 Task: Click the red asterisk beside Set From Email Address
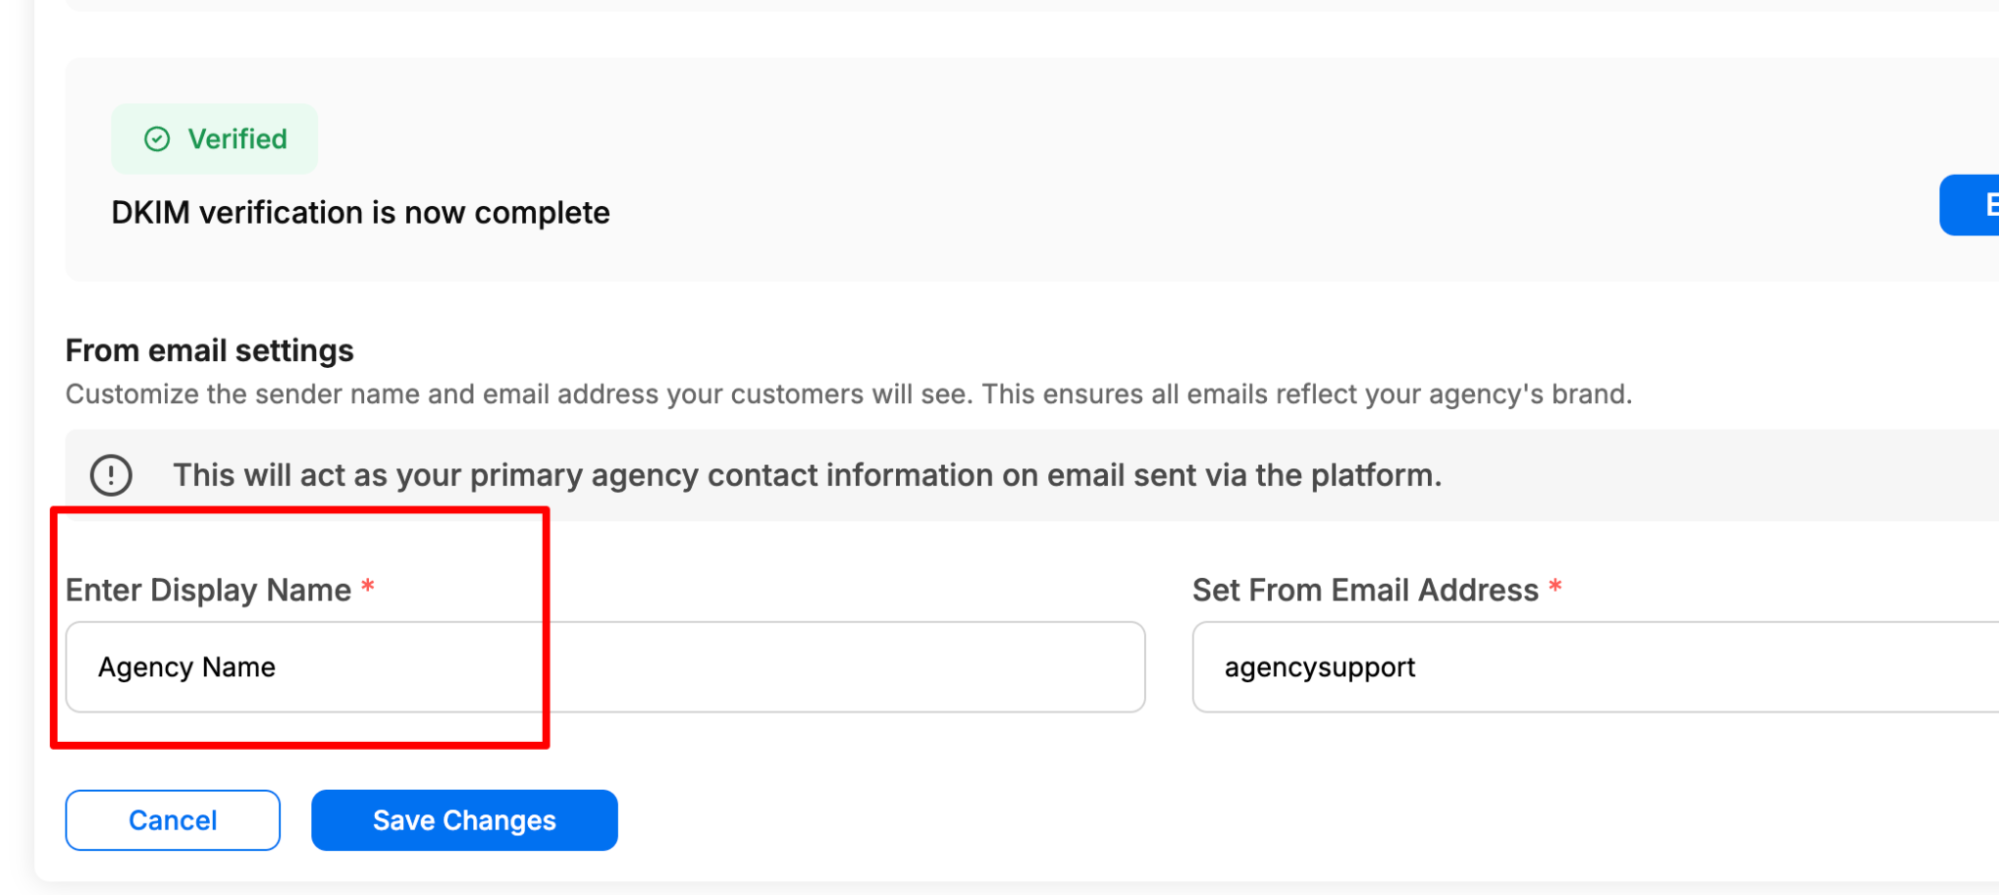point(1555,586)
